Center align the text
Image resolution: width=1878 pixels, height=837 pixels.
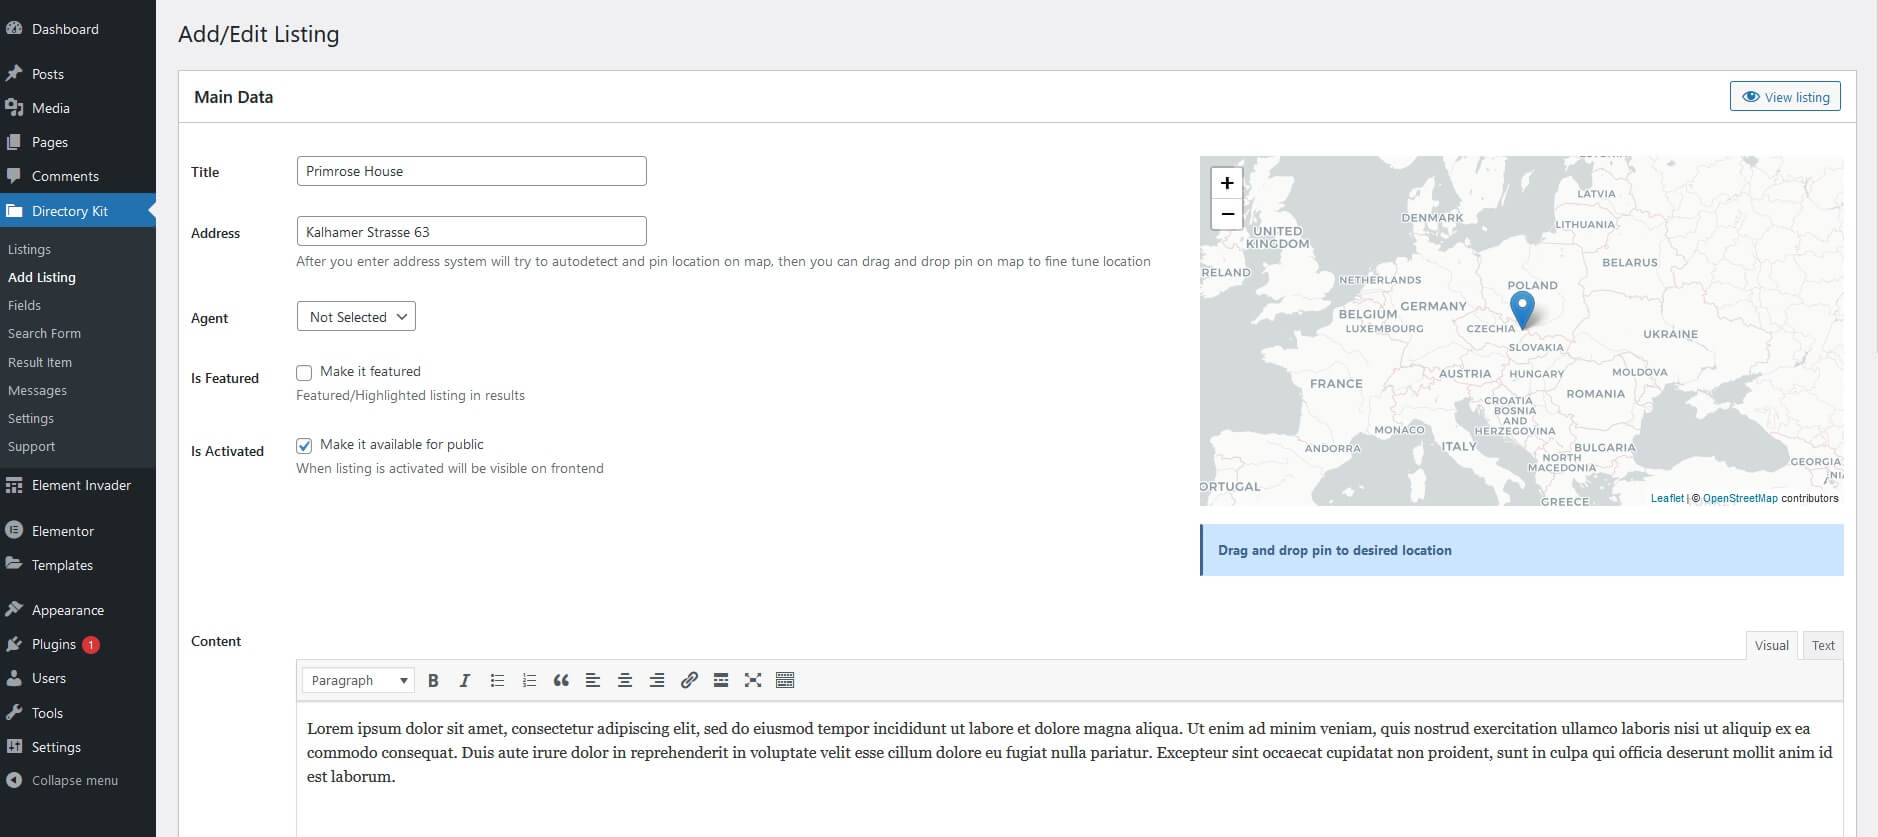pyautogui.click(x=625, y=680)
